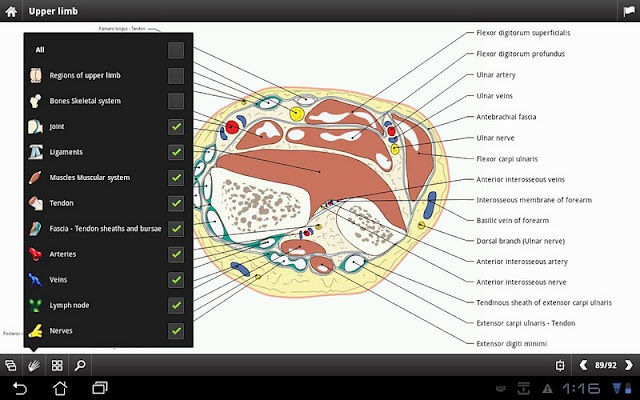This screenshot has height=400, width=640.
Task: Select the Anterior interosseous veins label
Action: (520, 179)
